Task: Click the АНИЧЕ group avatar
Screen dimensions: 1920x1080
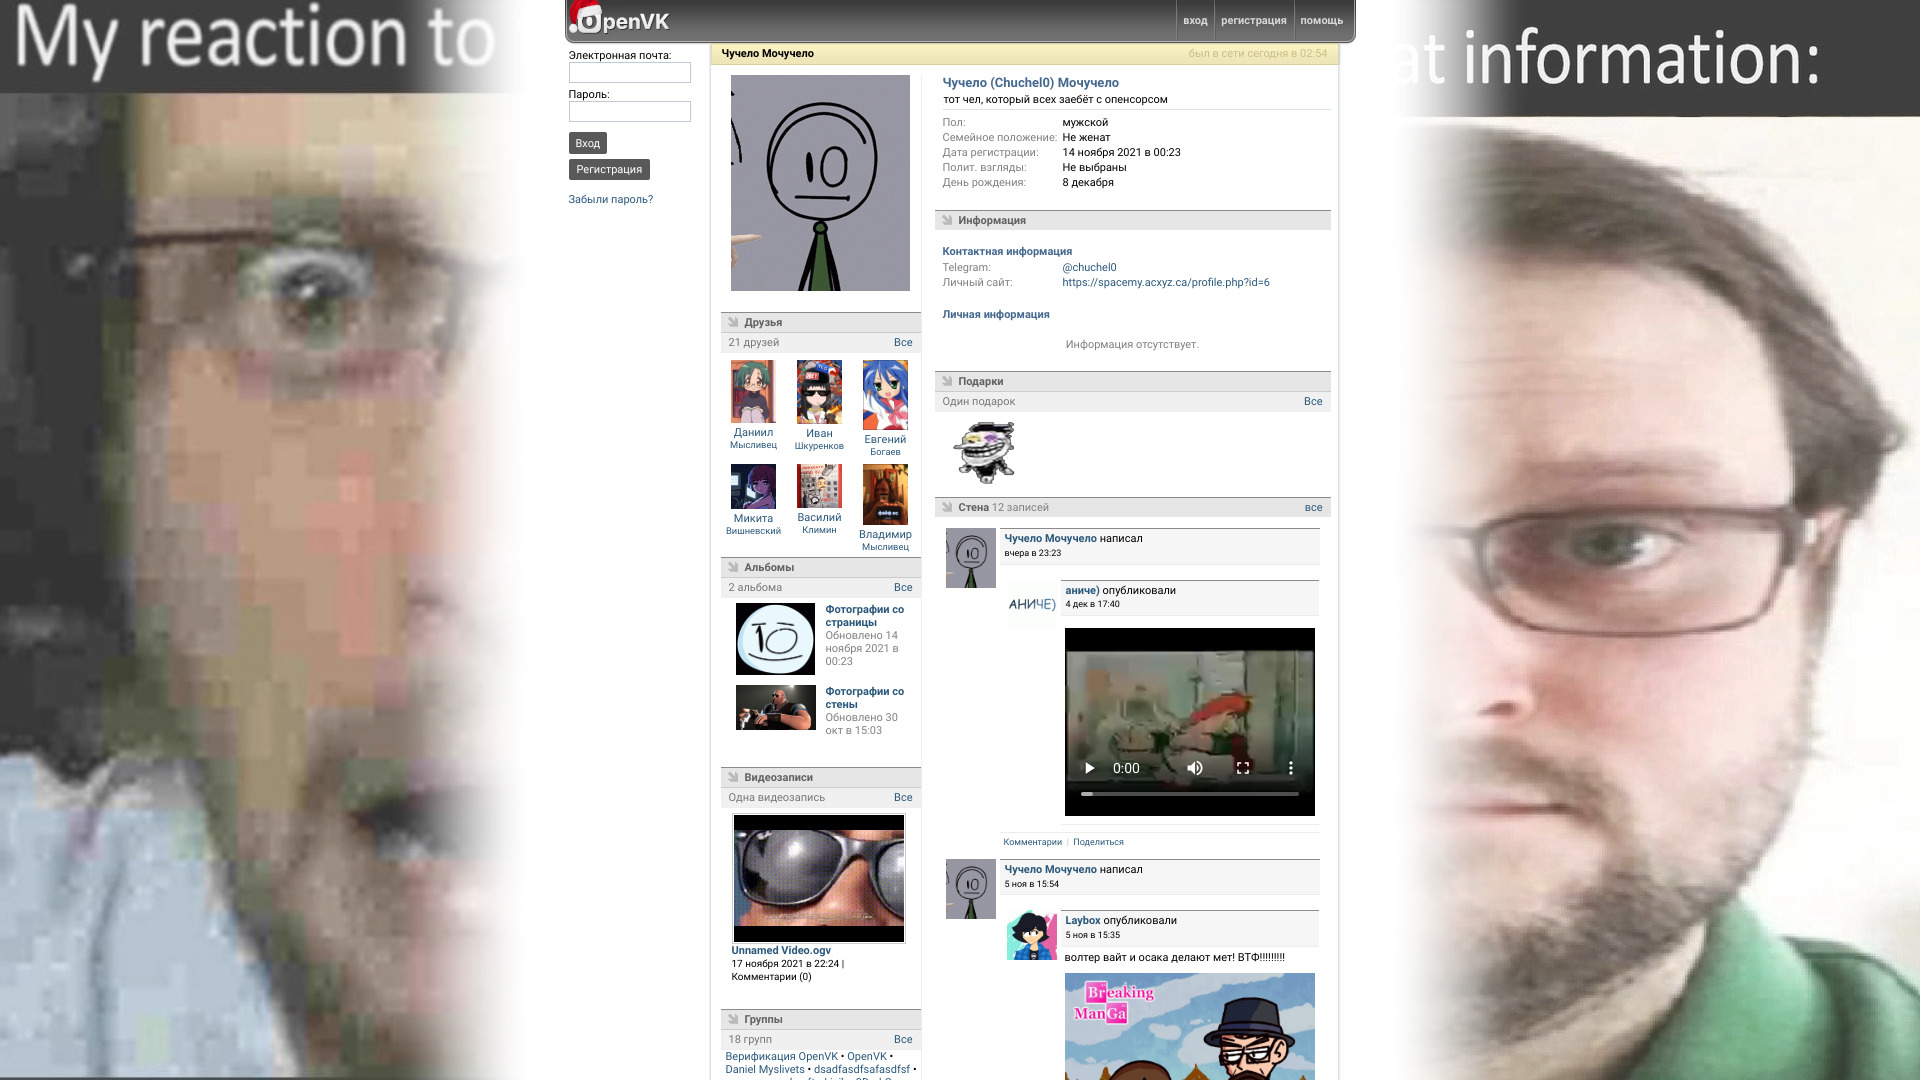Action: coord(1031,604)
